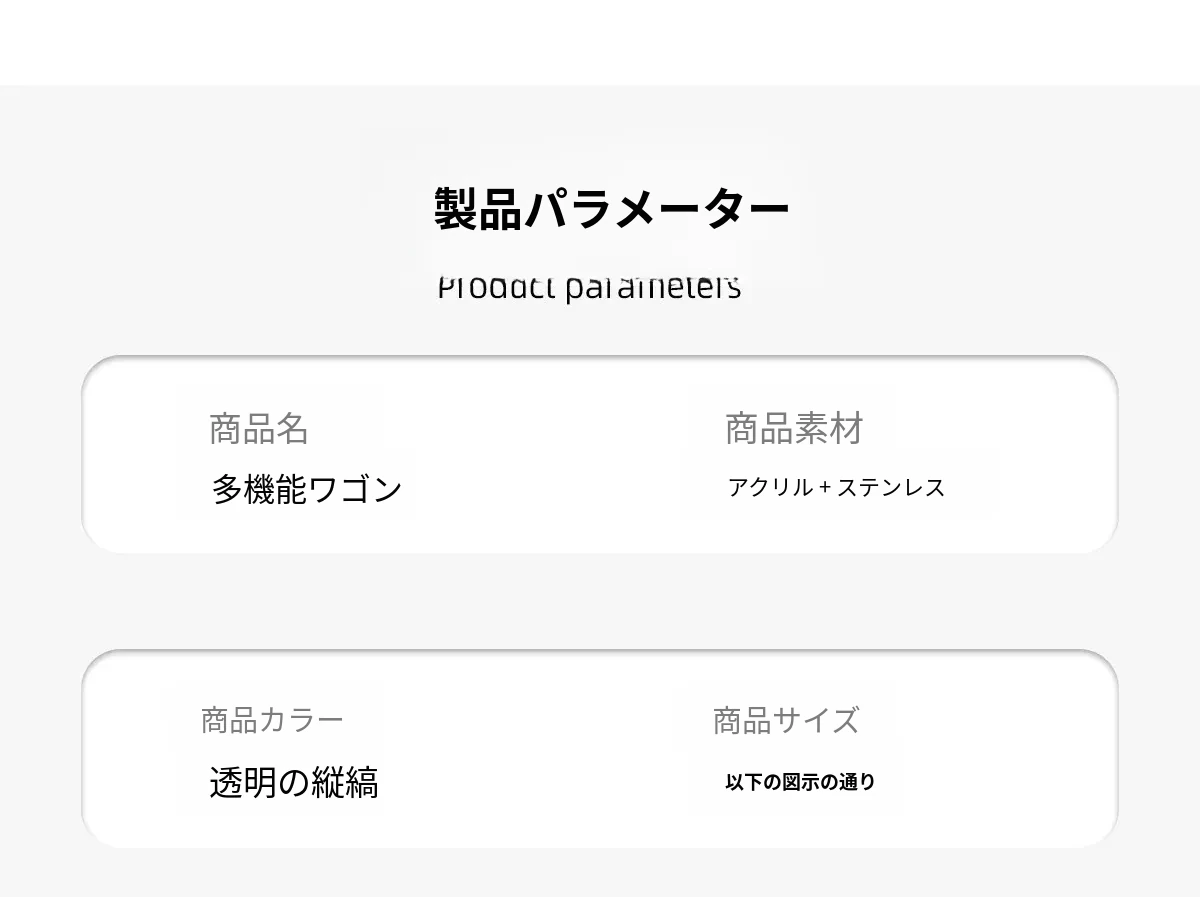
Task: Click the 多機能ワゴン product name value
Action: (x=306, y=489)
